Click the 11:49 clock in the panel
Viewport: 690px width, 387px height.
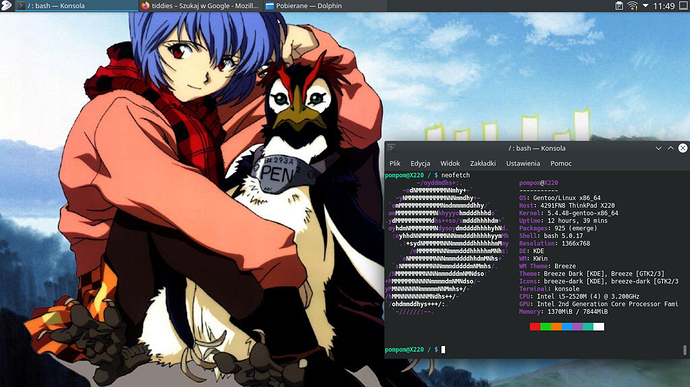click(664, 6)
